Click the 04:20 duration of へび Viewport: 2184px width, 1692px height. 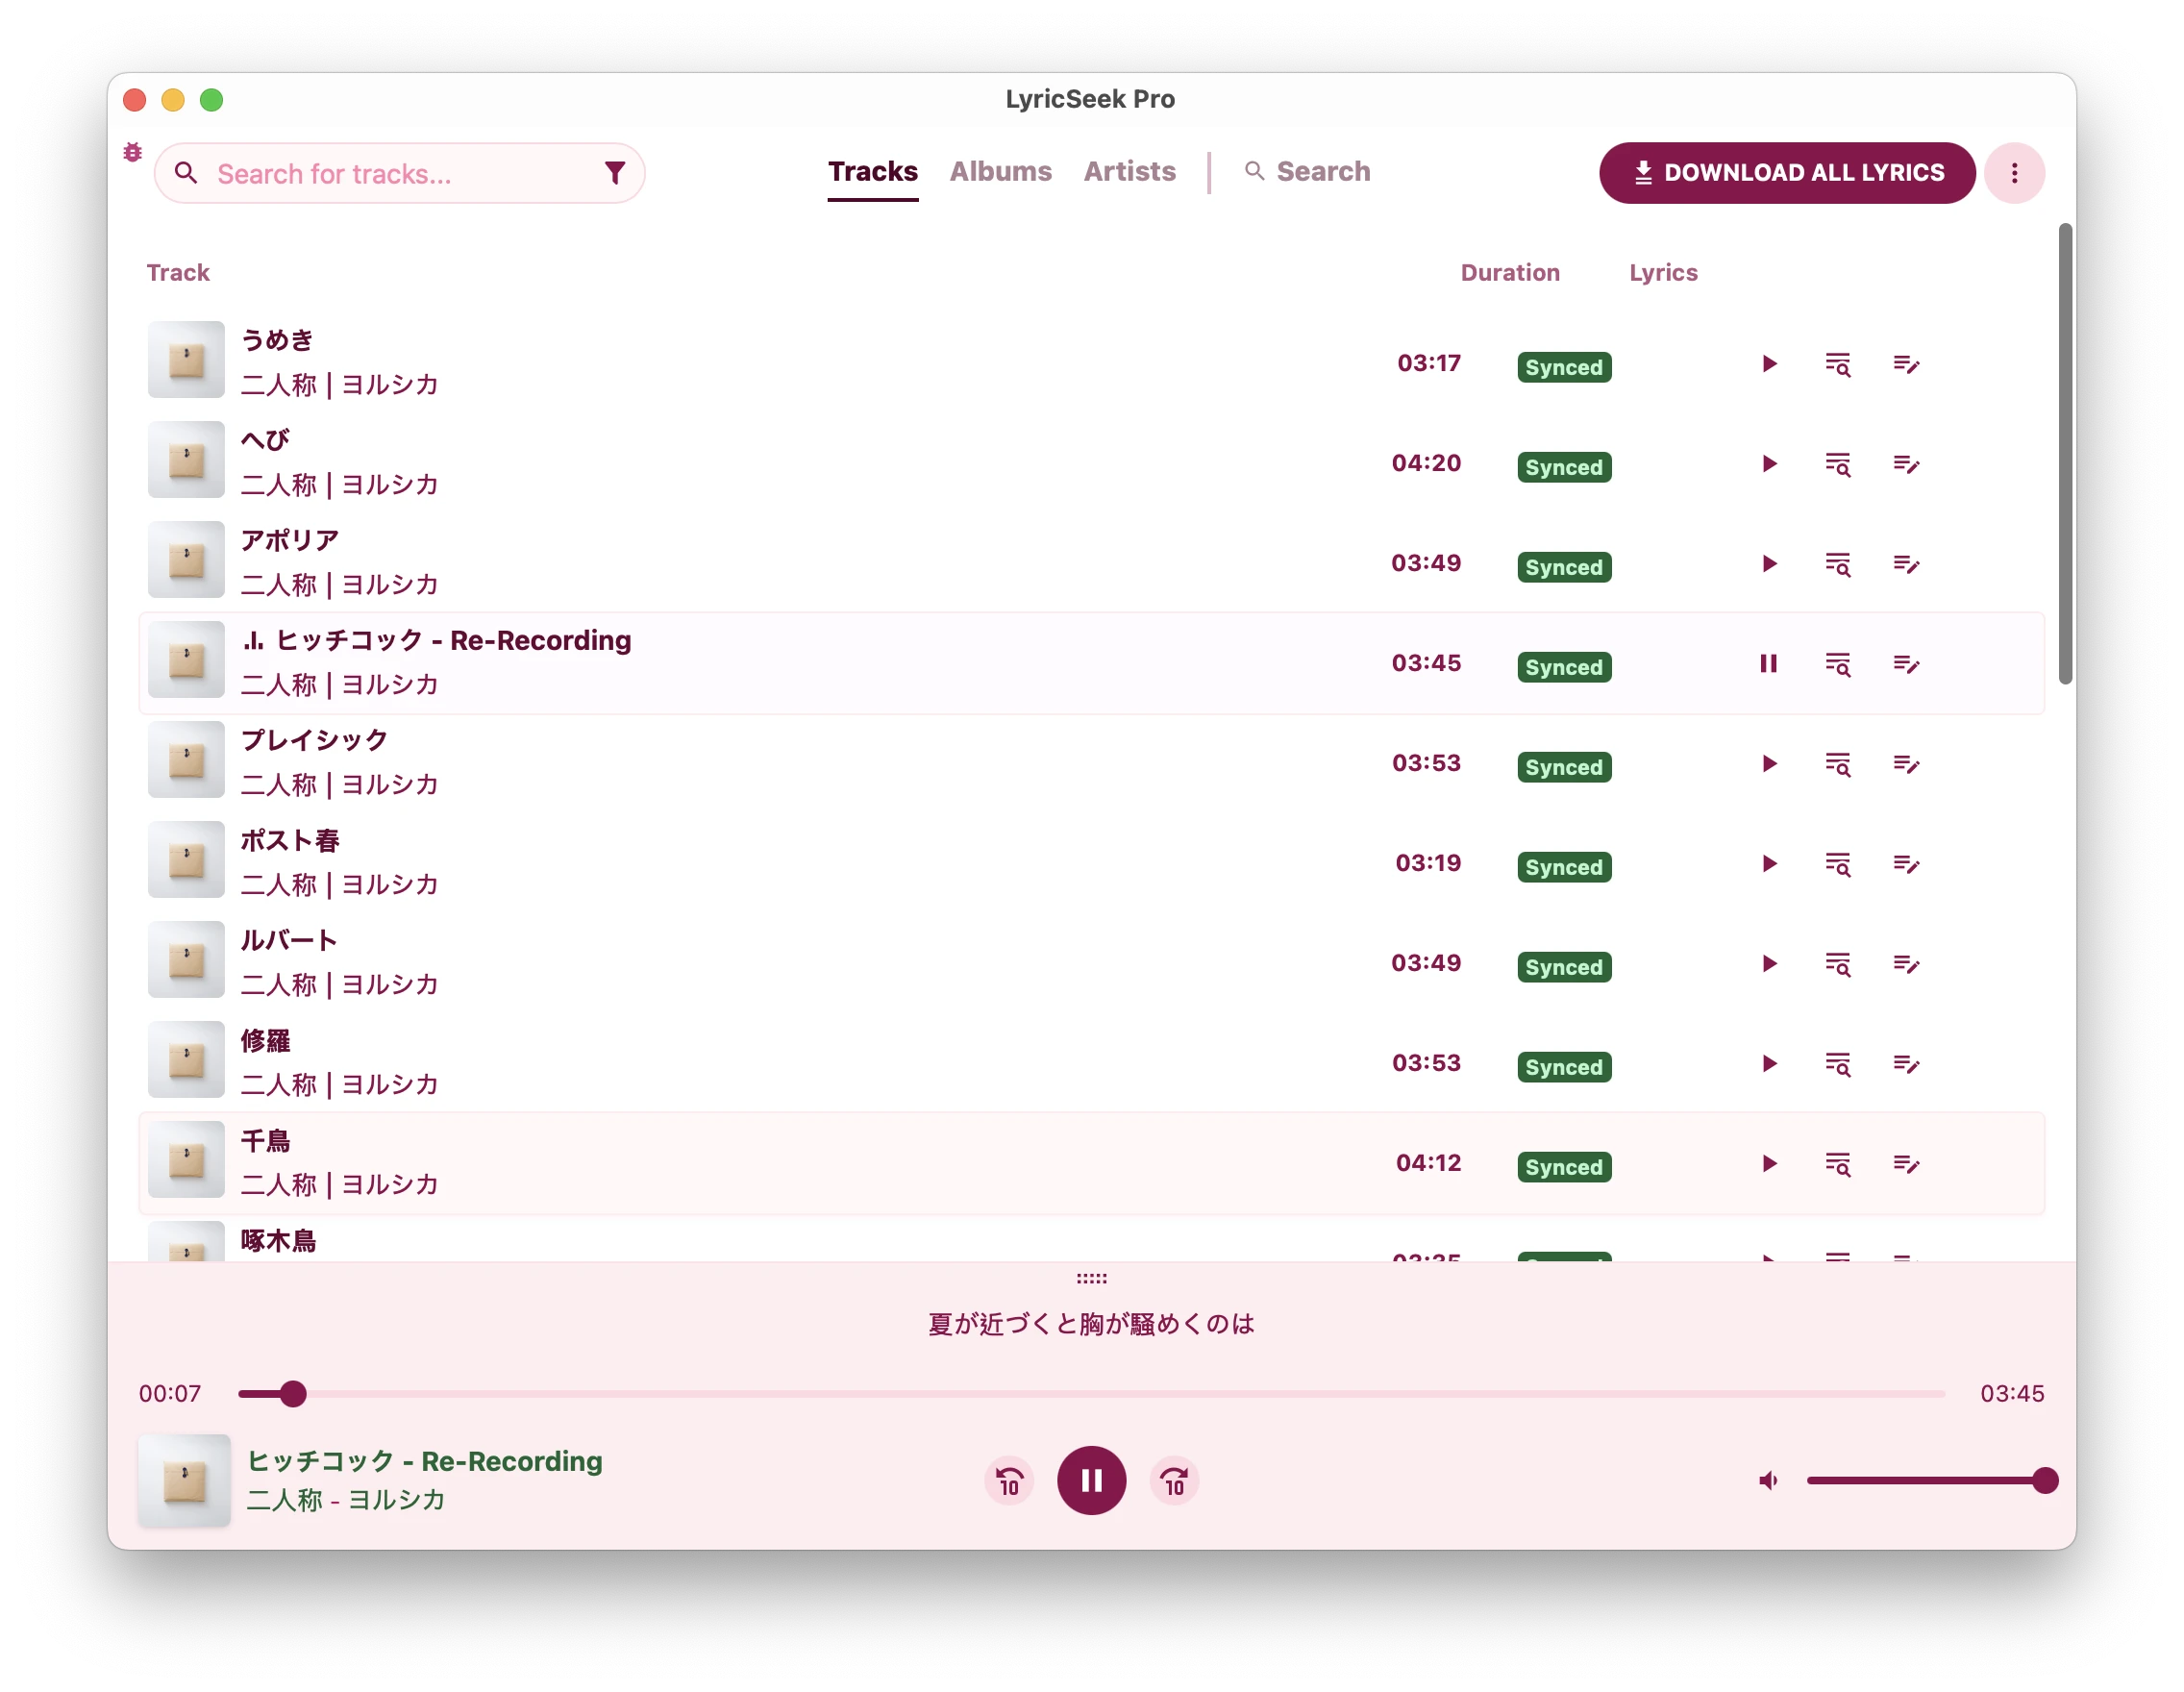(1426, 463)
